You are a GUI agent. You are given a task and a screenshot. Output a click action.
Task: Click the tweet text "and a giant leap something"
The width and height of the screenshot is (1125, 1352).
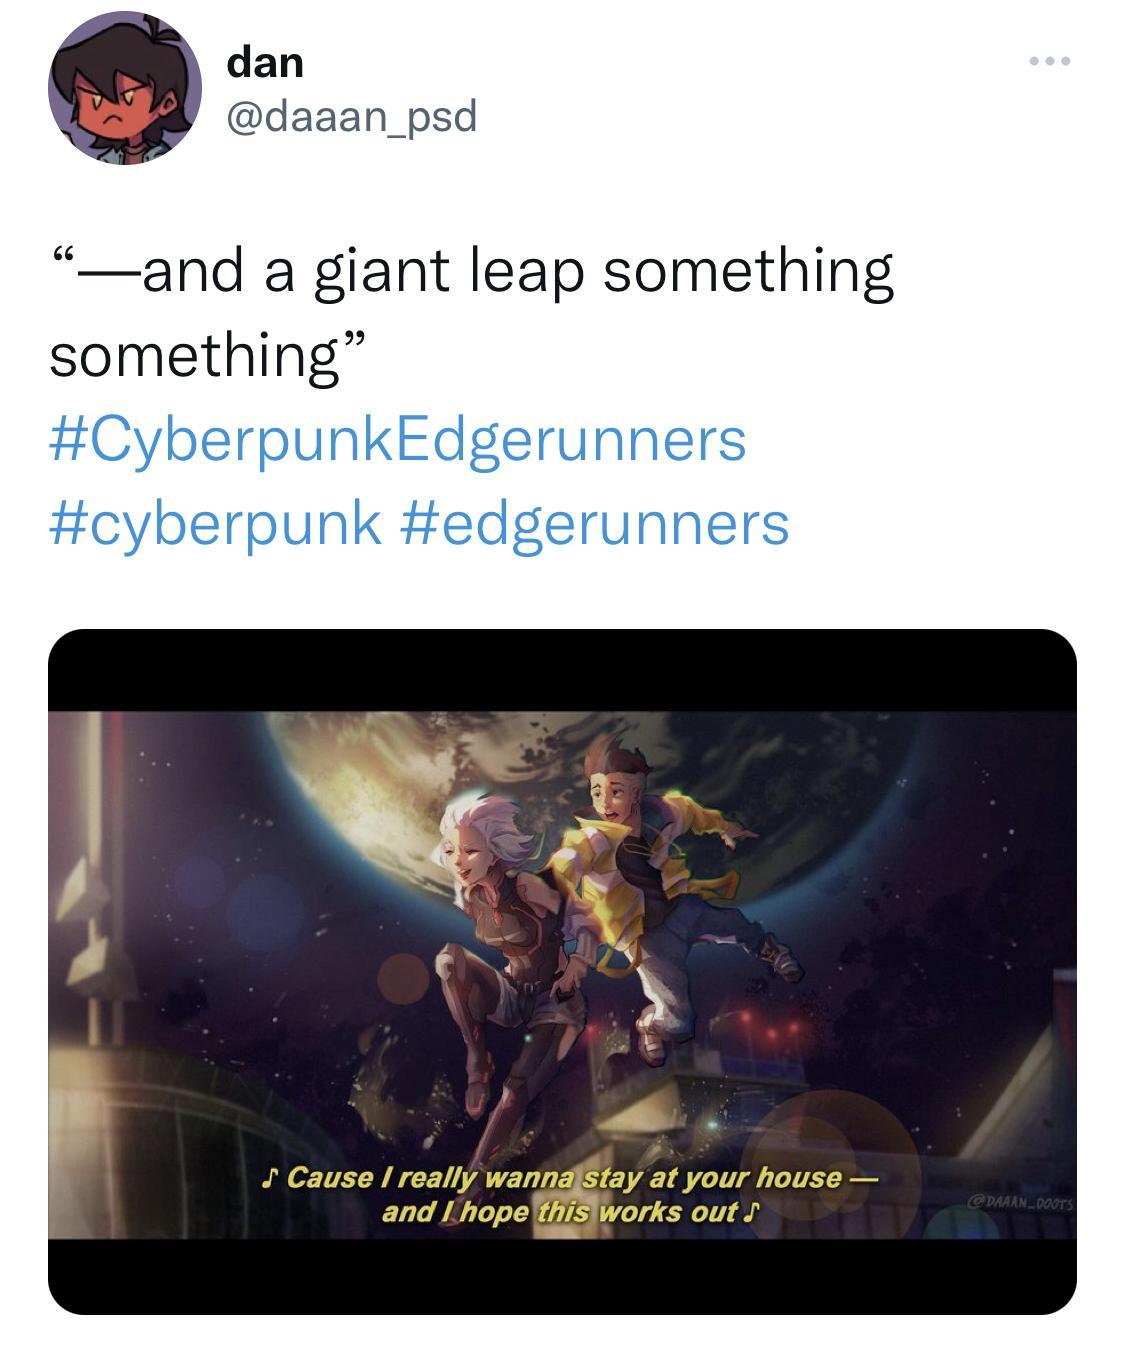pos(518,272)
